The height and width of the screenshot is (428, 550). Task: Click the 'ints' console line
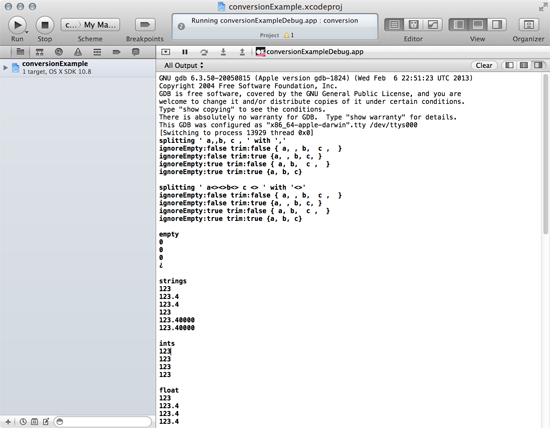(167, 343)
